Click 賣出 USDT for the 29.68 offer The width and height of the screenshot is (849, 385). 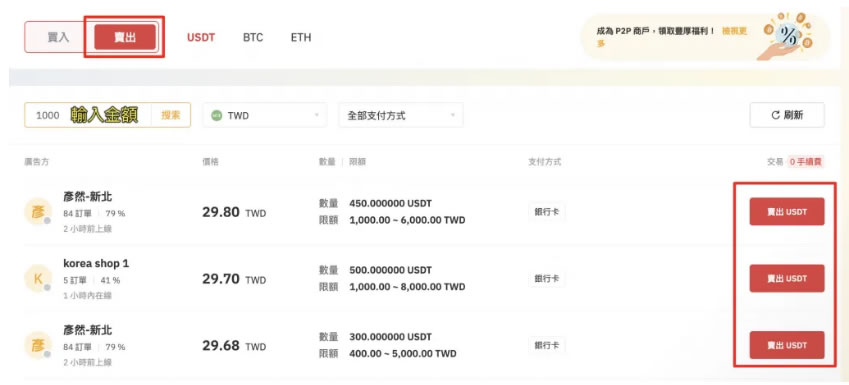(x=787, y=345)
